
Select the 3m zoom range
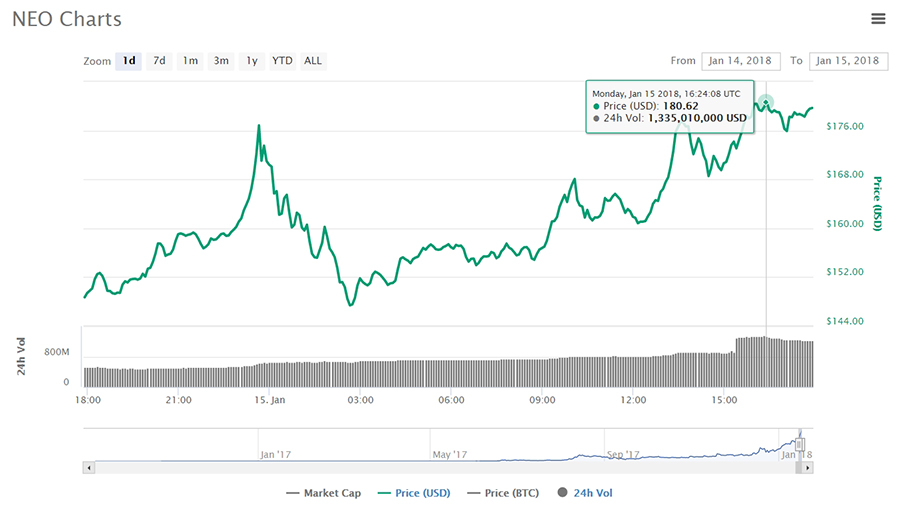point(221,61)
